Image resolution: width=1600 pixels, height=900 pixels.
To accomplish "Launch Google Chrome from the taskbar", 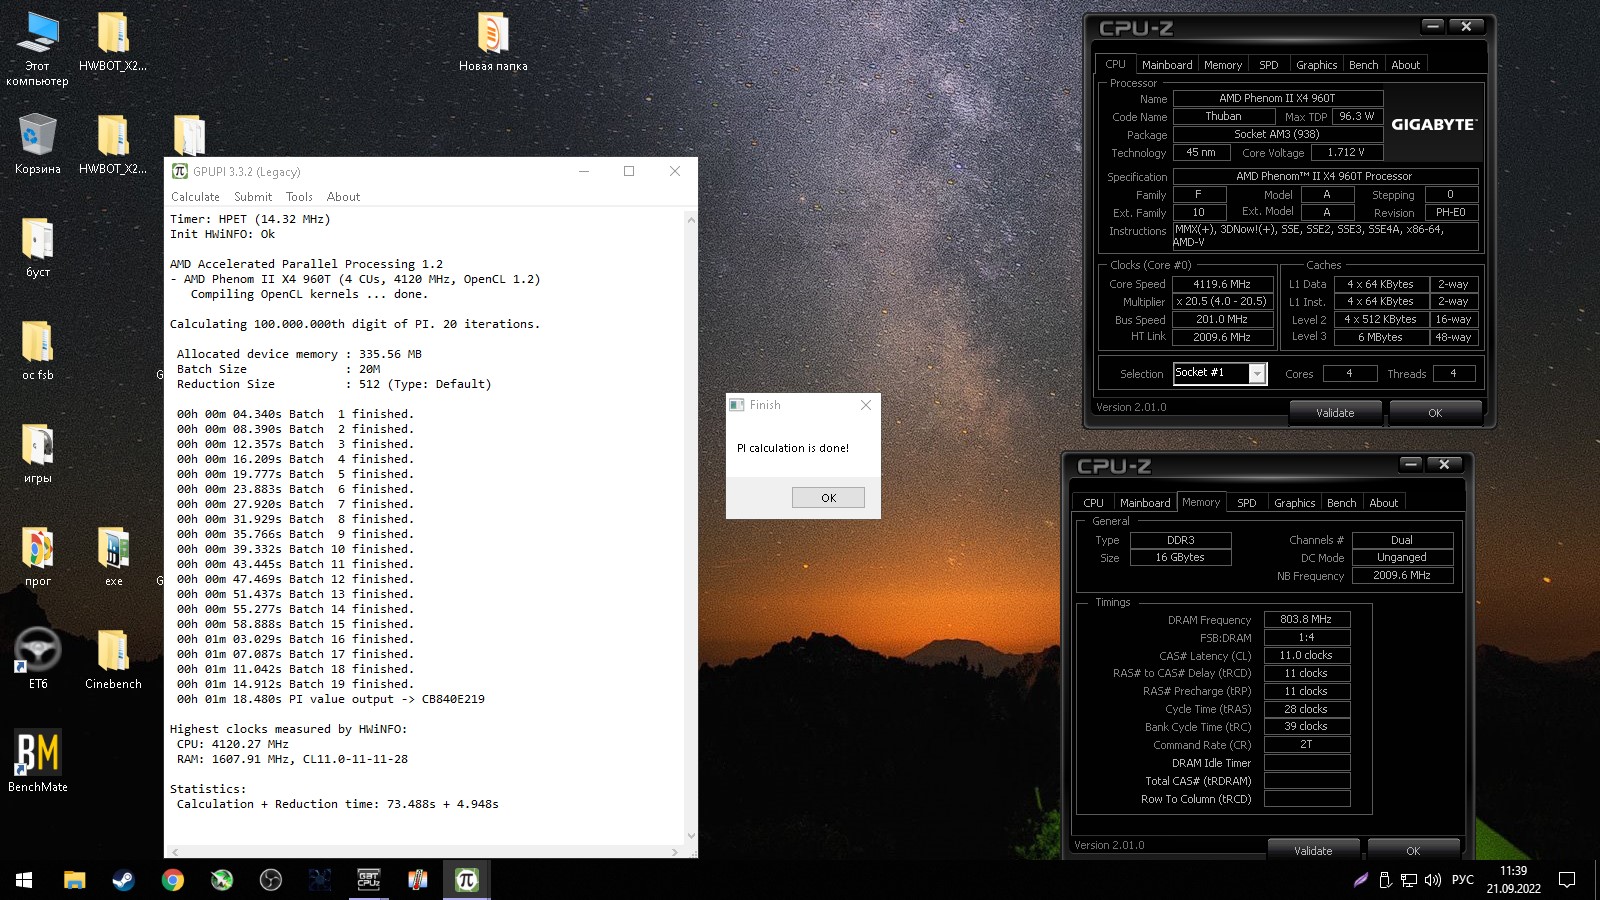I will pos(172,880).
